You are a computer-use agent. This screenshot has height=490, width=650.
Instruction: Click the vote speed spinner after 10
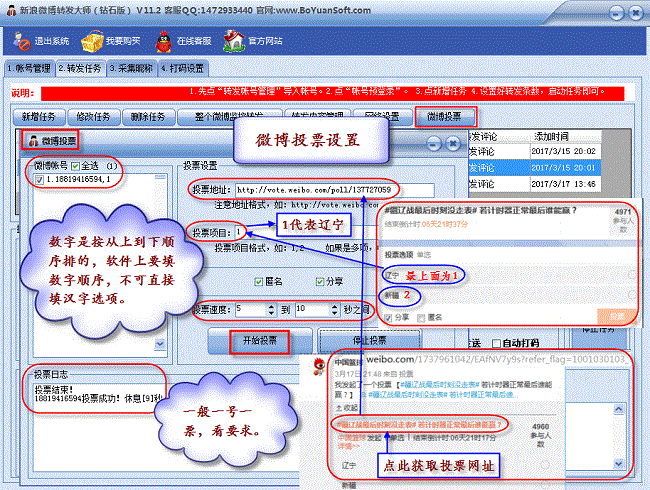(335, 310)
